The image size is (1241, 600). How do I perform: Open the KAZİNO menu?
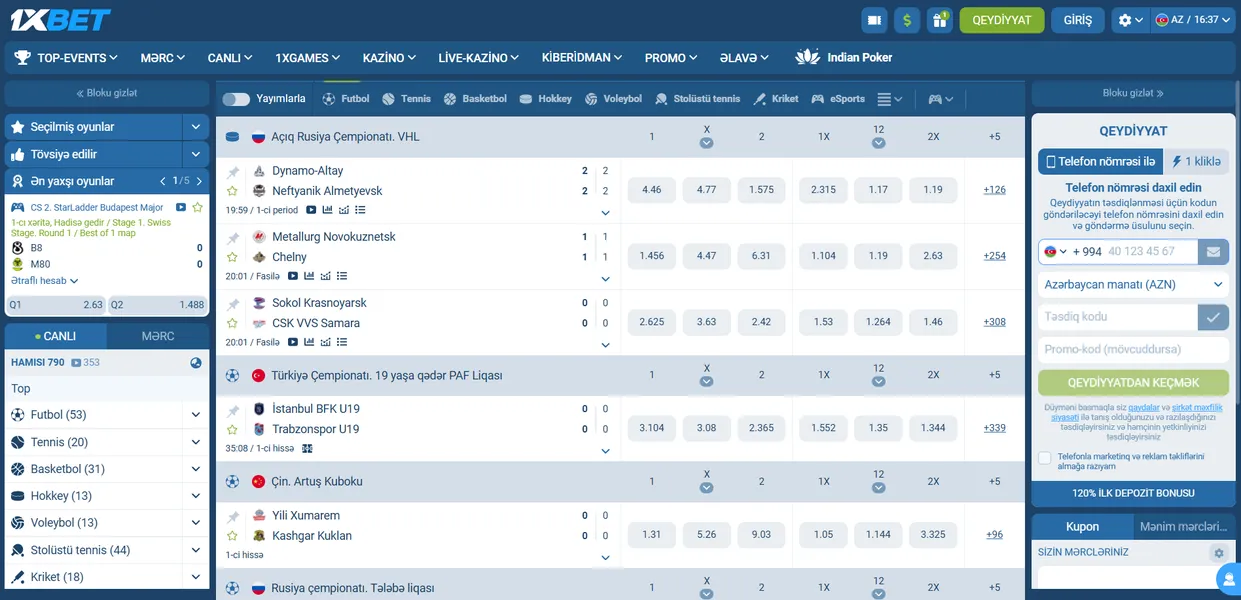click(x=390, y=58)
